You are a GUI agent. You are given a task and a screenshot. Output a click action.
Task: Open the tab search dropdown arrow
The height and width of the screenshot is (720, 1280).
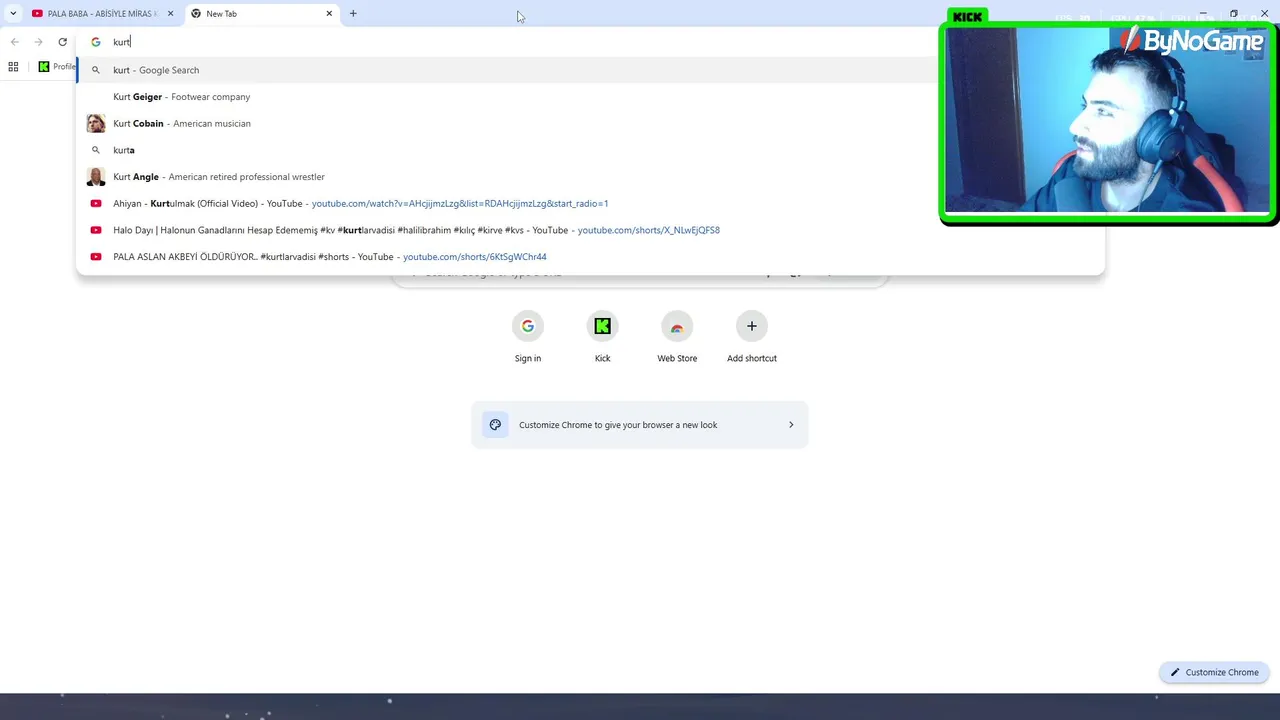click(13, 14)
